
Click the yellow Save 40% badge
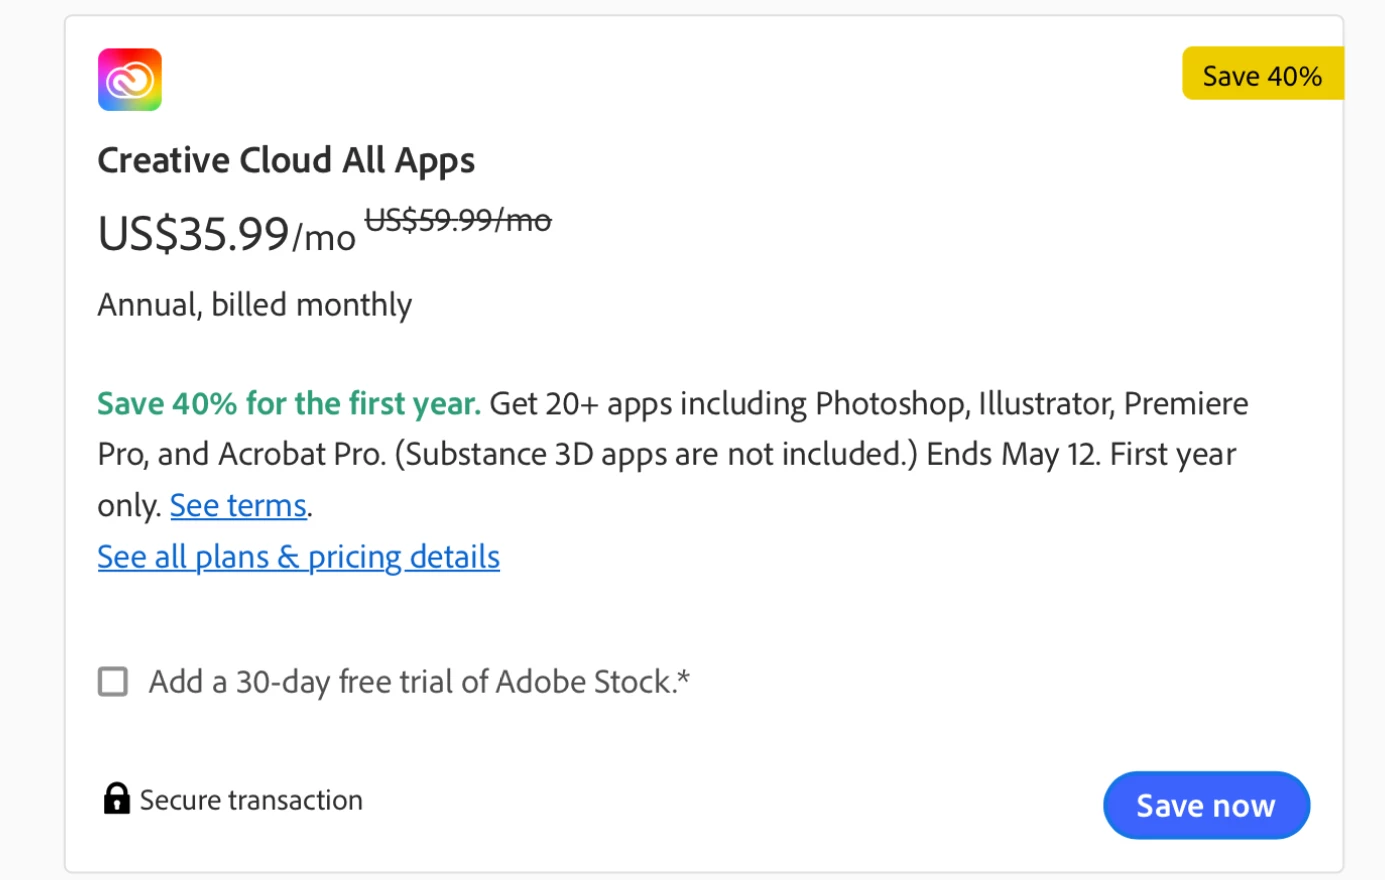(1262, 76)
